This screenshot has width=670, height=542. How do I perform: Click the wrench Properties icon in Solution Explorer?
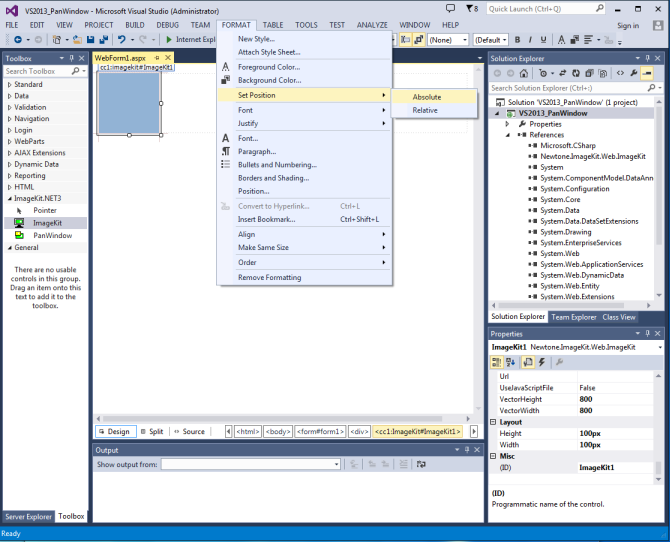tap(634, 74)
